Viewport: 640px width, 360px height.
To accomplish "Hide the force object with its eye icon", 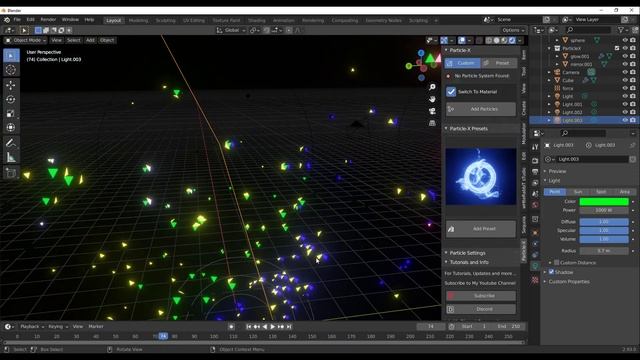I will pos(625,88).
